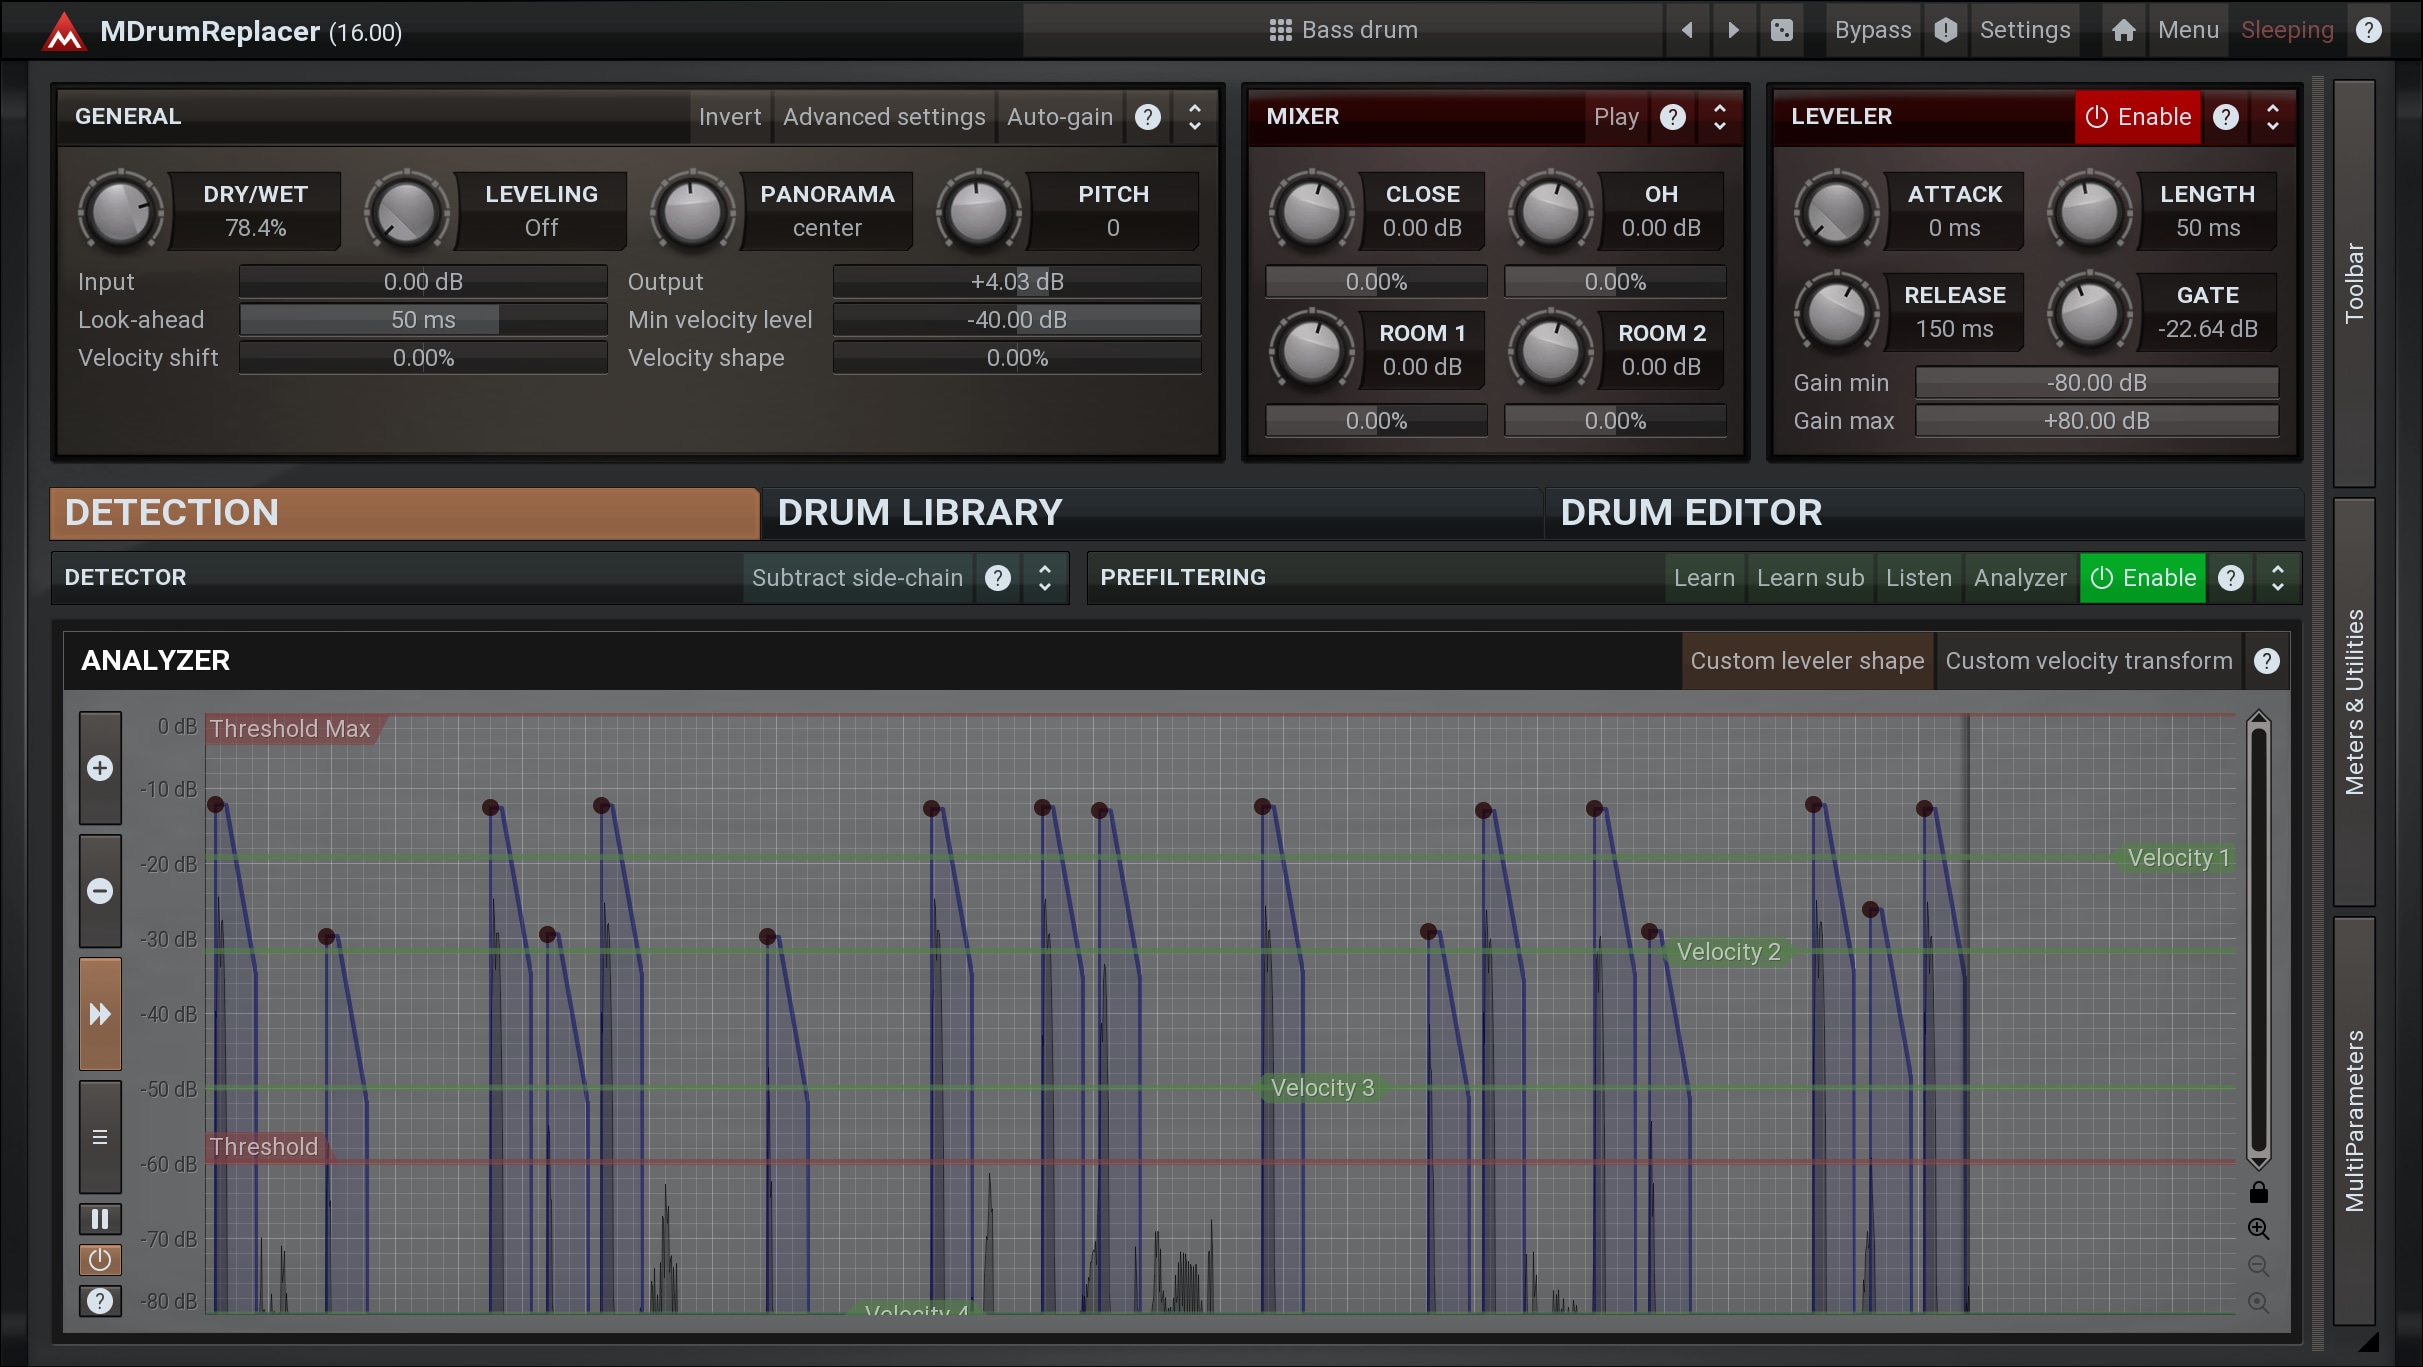Image resolution: width=2423 pixels, height=1367 pixels.
Task: Collapse General panel with arrows expander
Action: click(x=1194, y=117)
